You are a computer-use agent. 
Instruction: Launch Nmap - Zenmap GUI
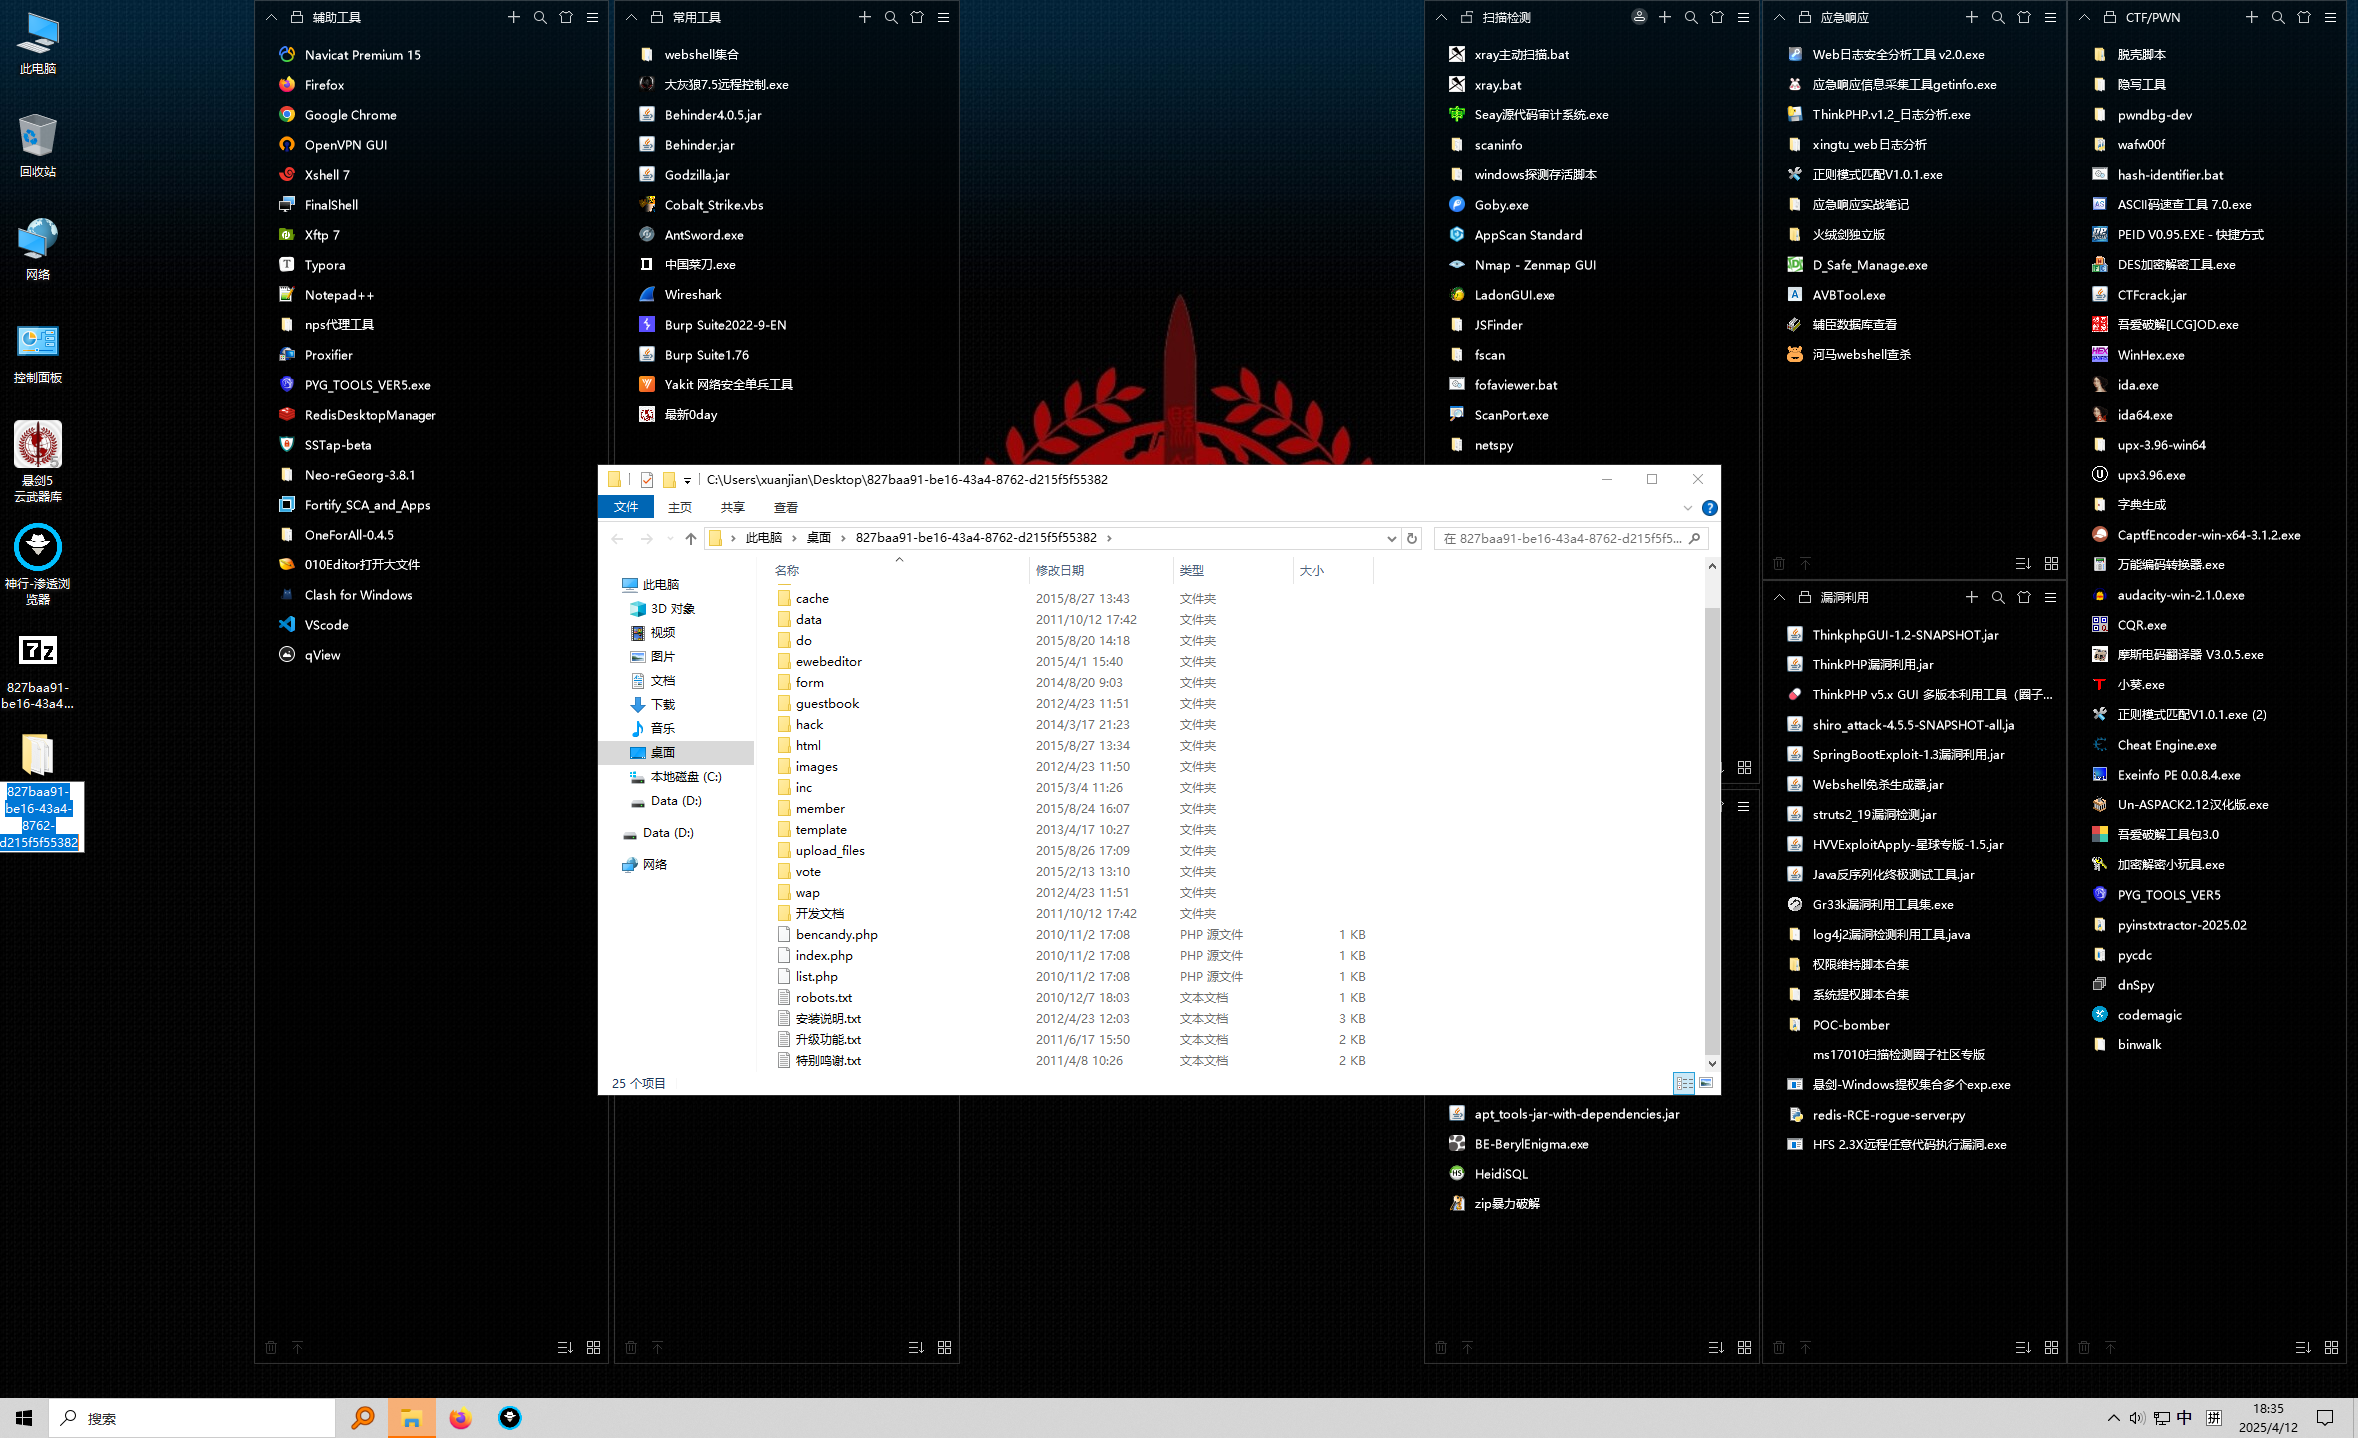pos(1523,265)
